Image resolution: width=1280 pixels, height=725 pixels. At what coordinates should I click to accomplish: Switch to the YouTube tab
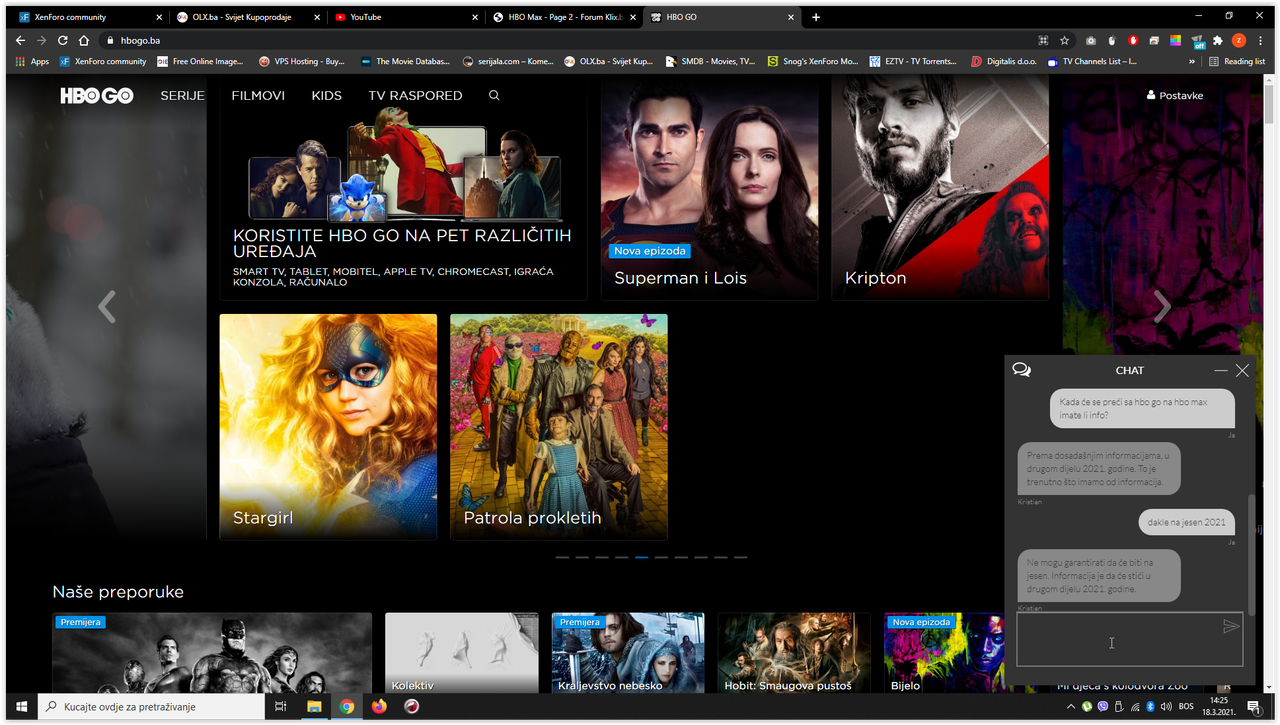click(x=405, y=17)
